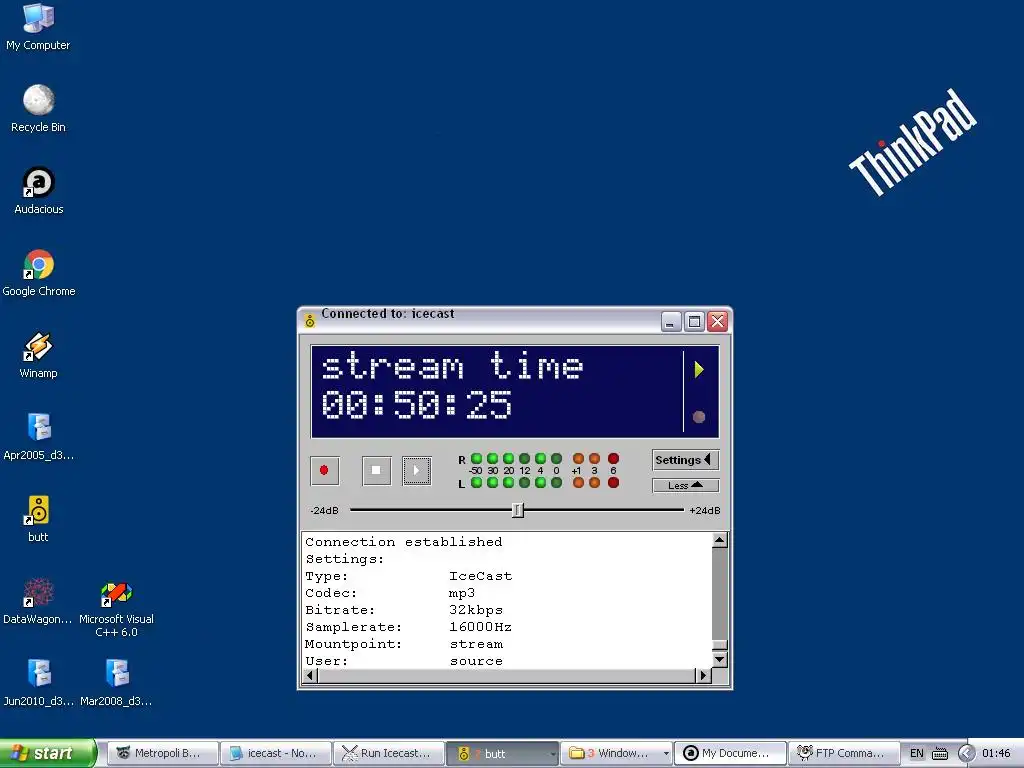Select the Winamp desktop shortcut

click(38, 355)
